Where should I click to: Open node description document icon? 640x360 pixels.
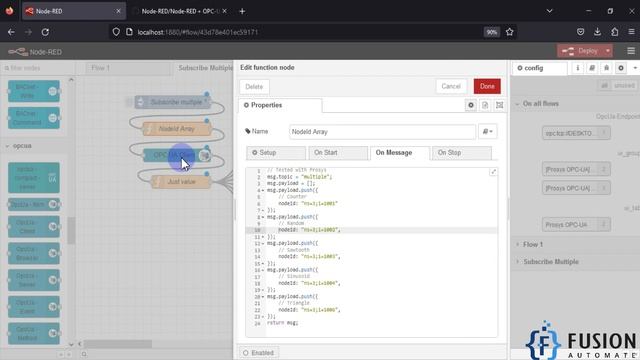[485, 105]
